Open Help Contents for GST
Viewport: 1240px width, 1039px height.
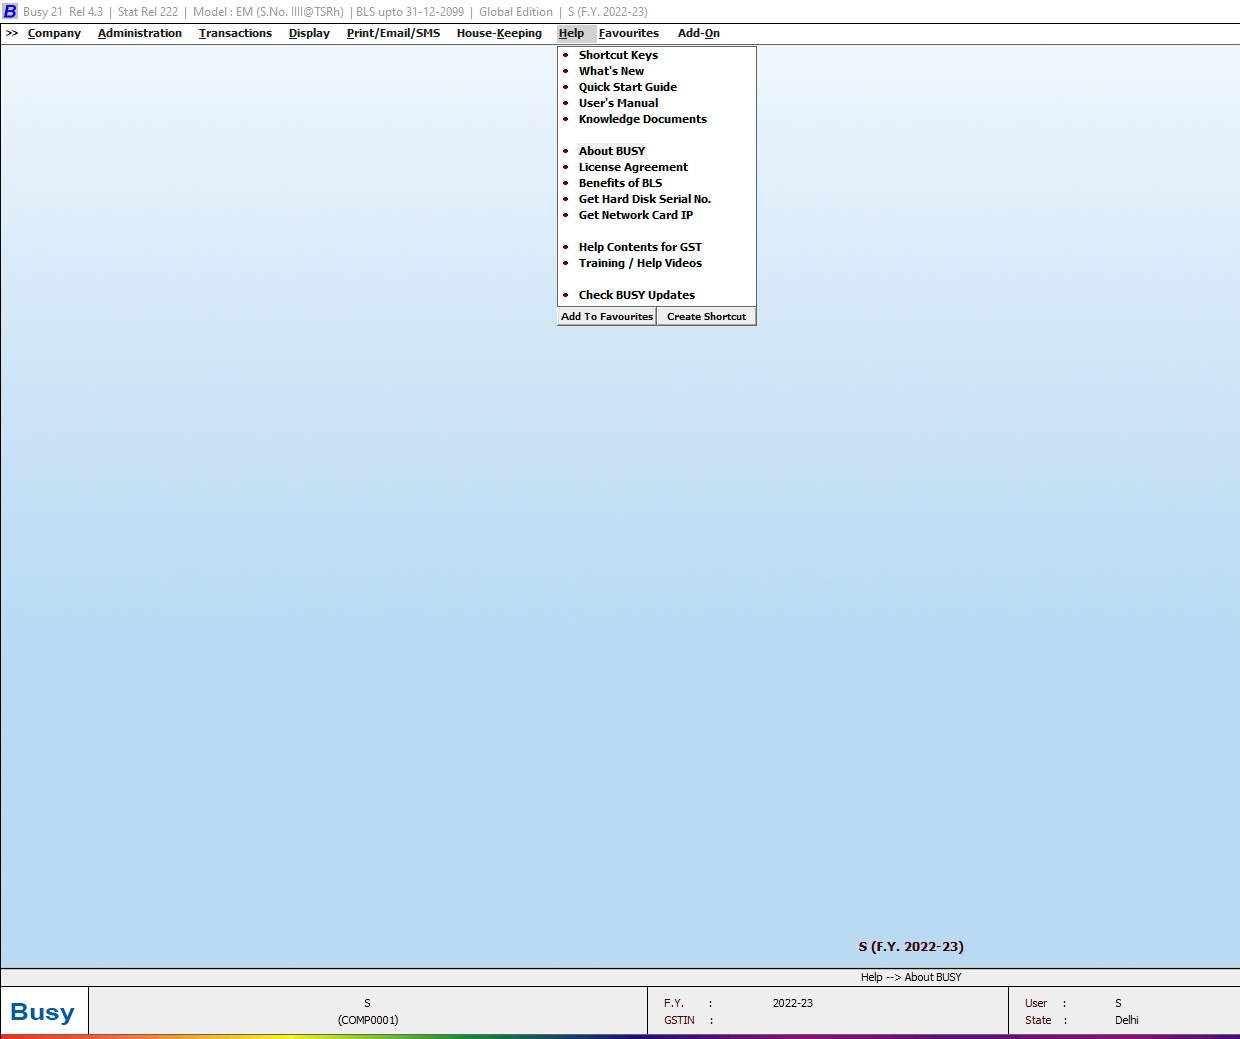[640, 247]
